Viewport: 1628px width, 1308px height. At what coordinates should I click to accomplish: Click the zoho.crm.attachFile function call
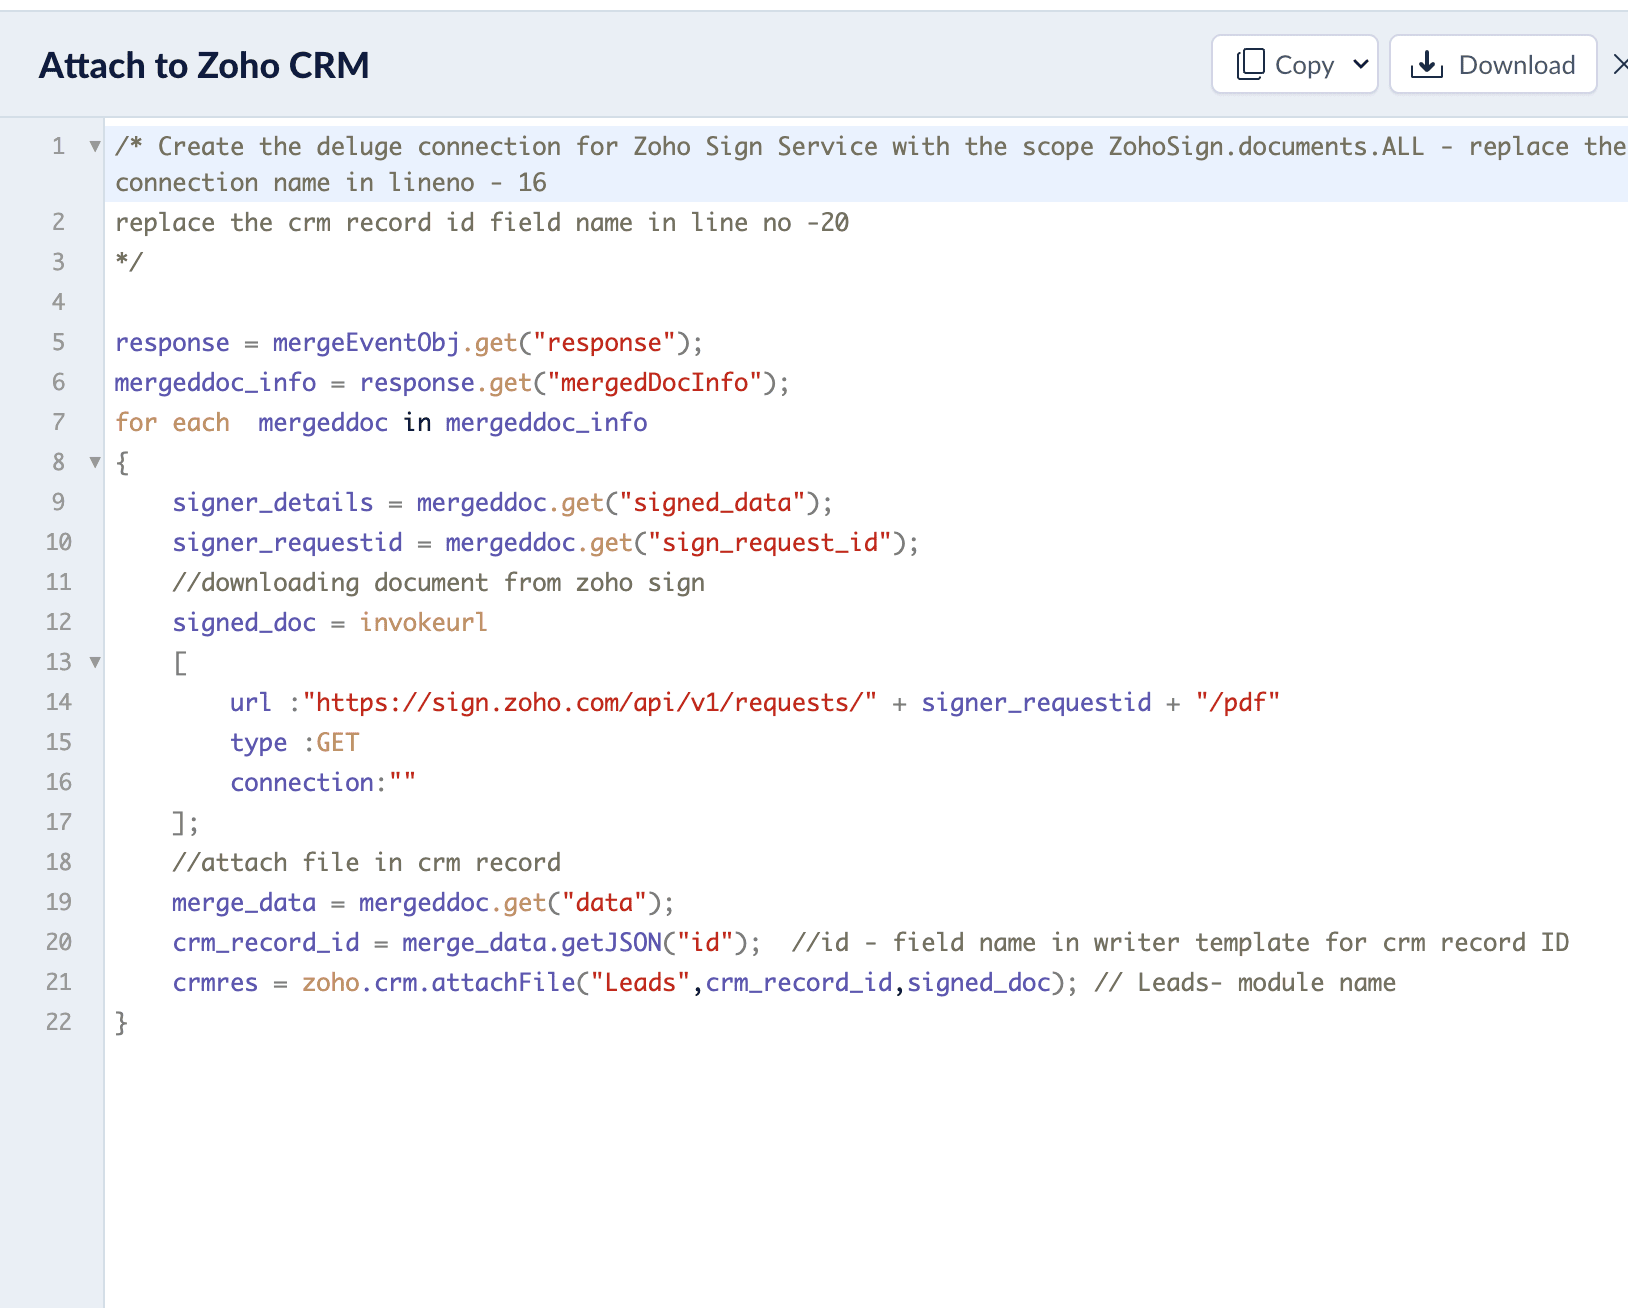coord(439,983)
